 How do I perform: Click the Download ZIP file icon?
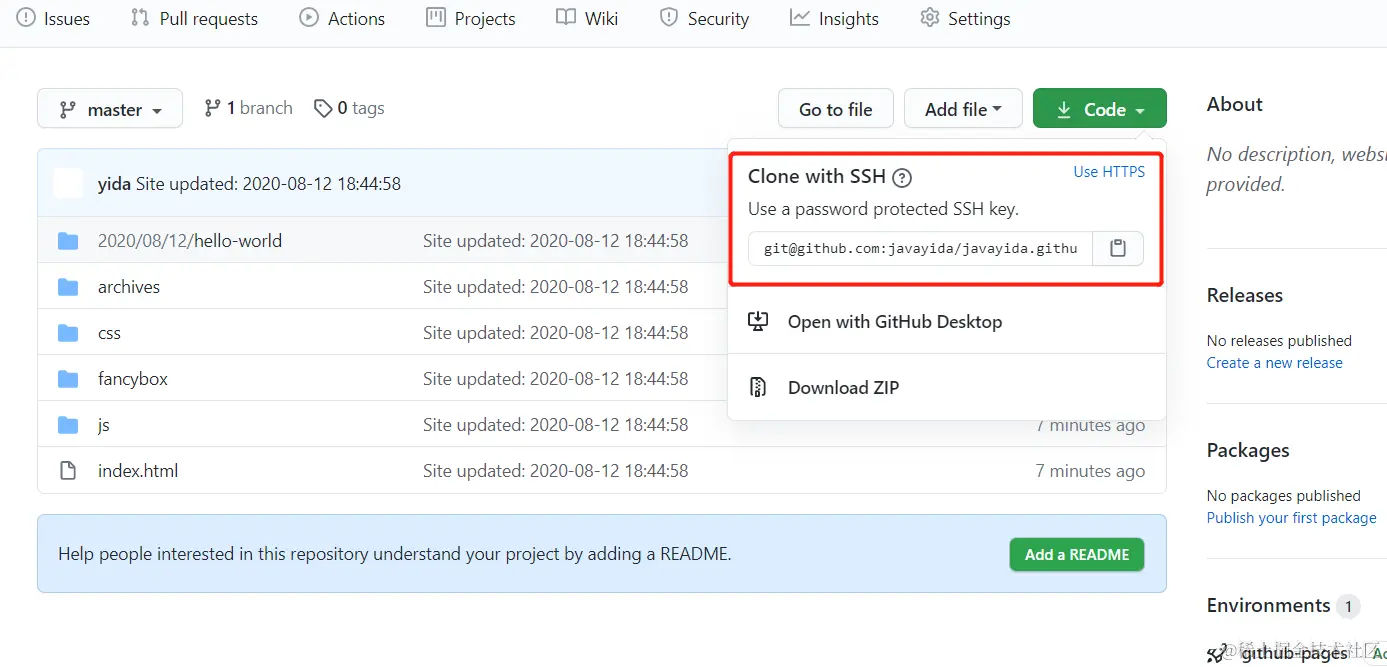[x=758, y=387]
